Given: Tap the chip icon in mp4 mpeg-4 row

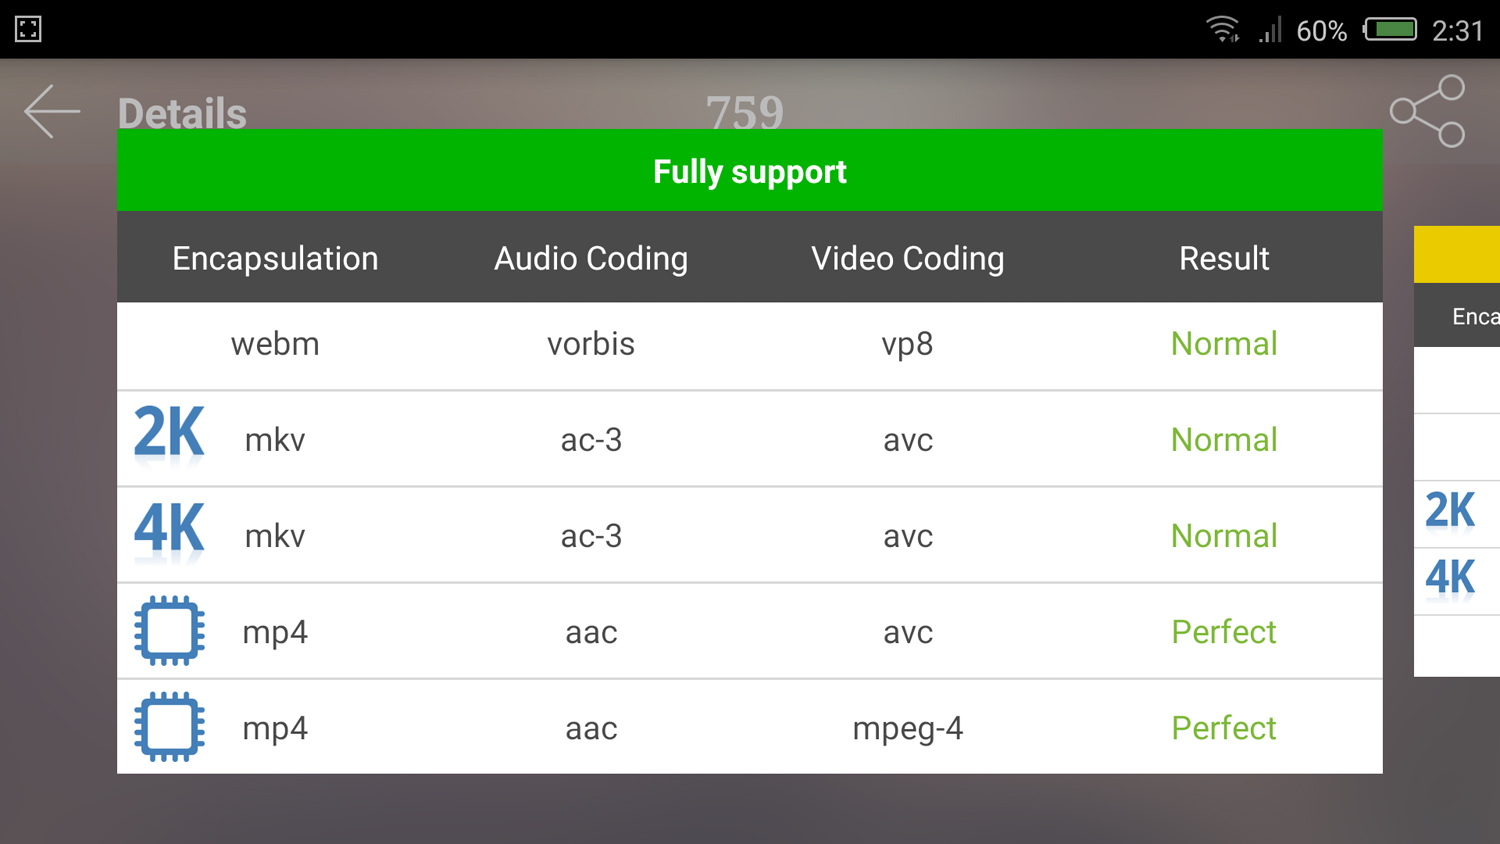Looking at the screenshot, I should coord(169,727).
